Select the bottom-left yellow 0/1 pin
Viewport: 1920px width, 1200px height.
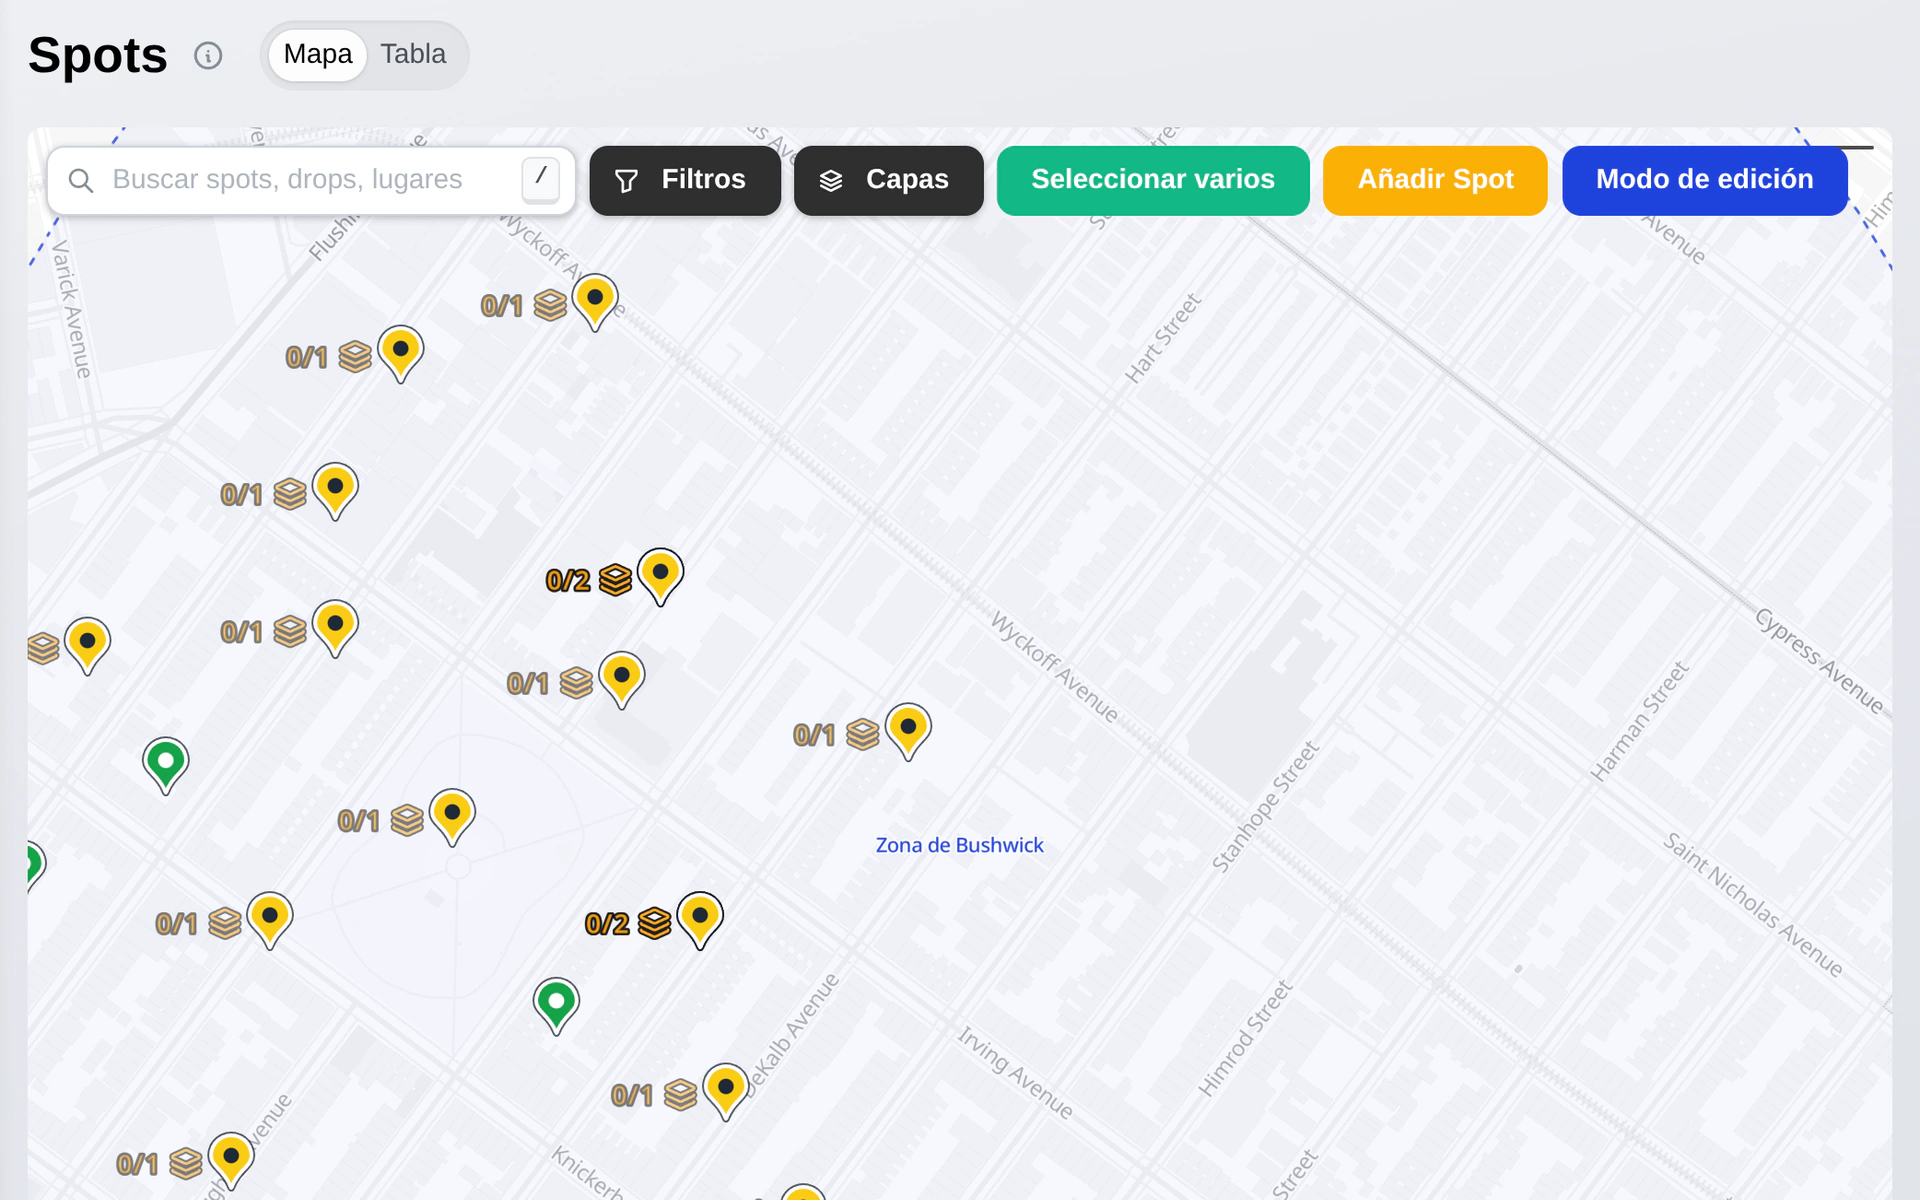pyautogui.click(x=231, y=1160)
